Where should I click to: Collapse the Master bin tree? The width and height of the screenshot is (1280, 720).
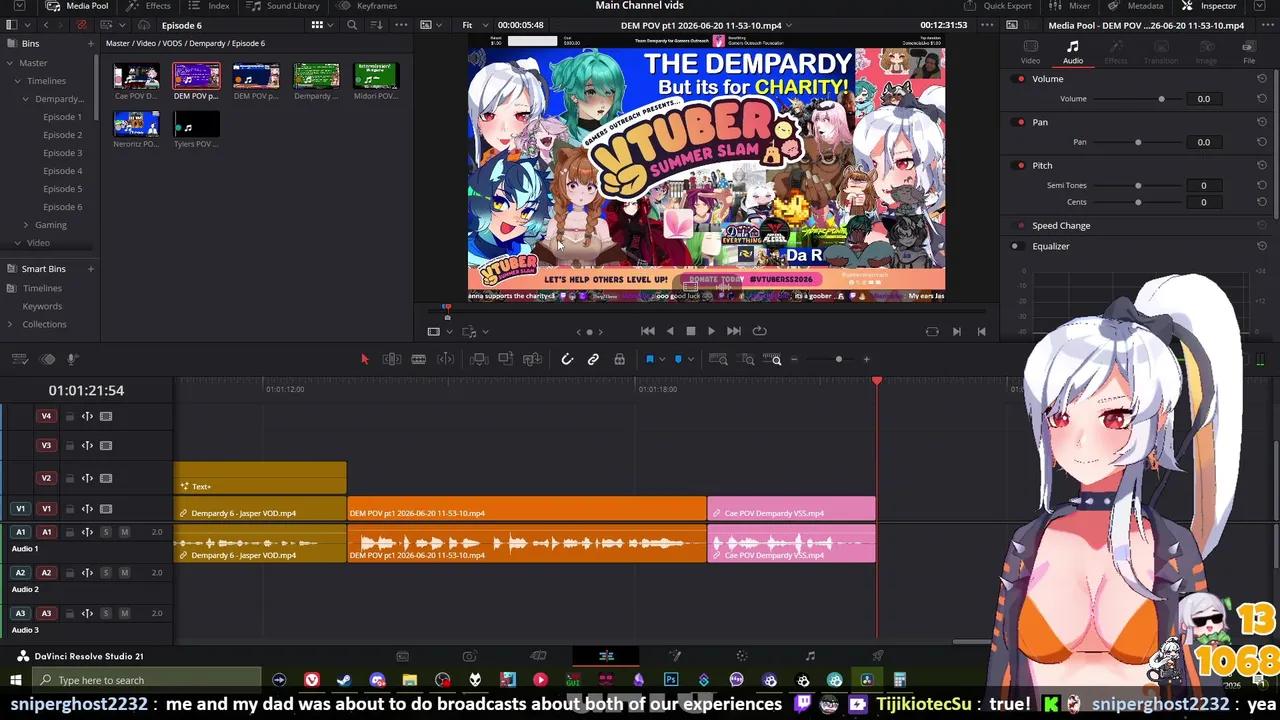click(x=10, y=63)
